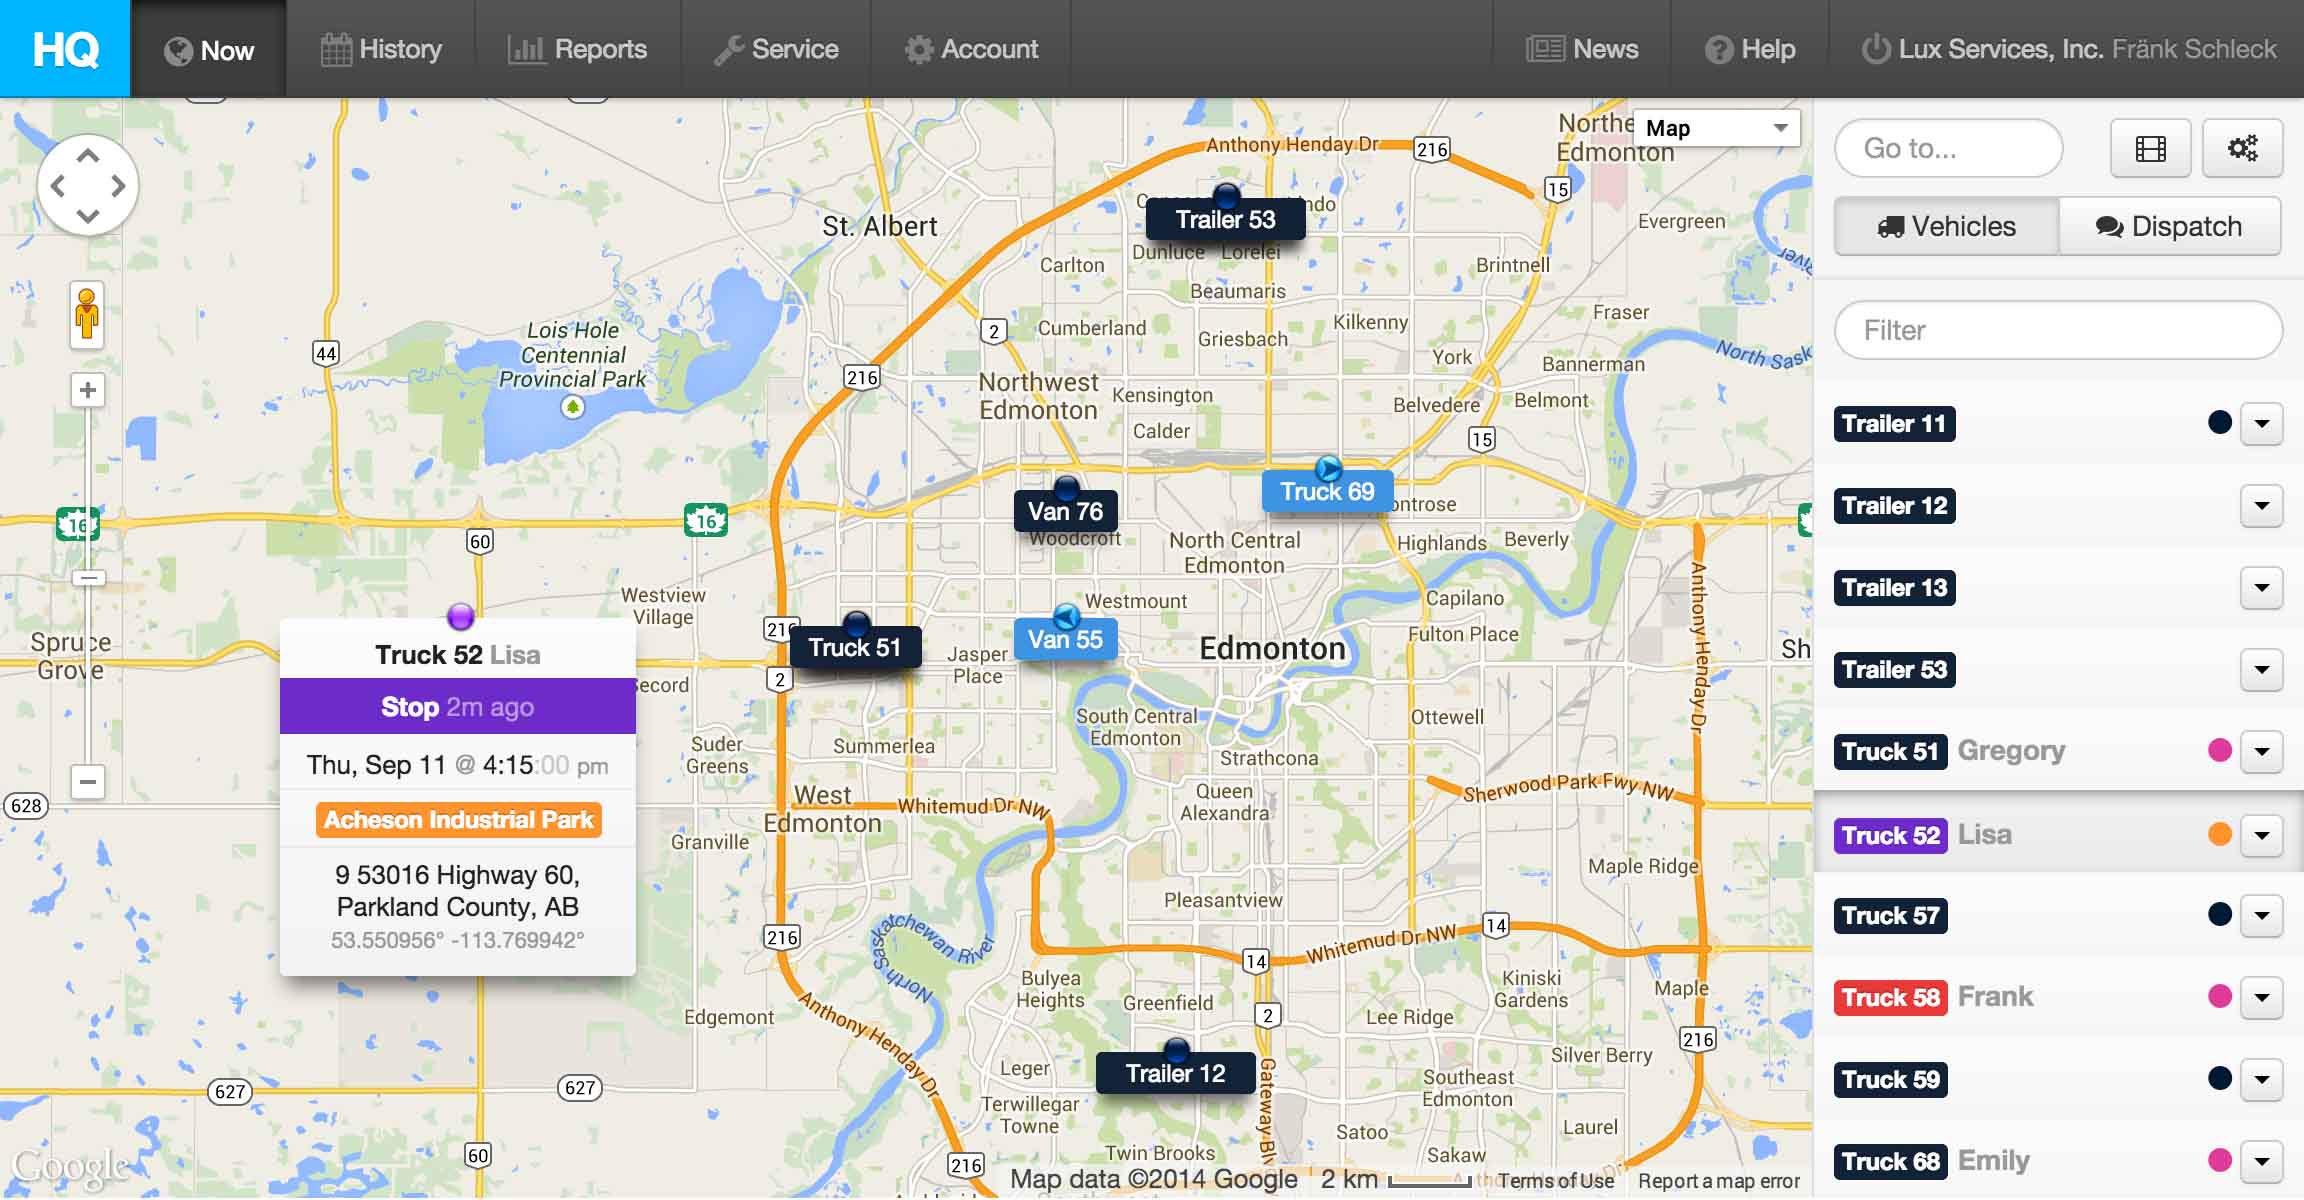Expand Truck 58 Frank's options

tap(2263, 997)
